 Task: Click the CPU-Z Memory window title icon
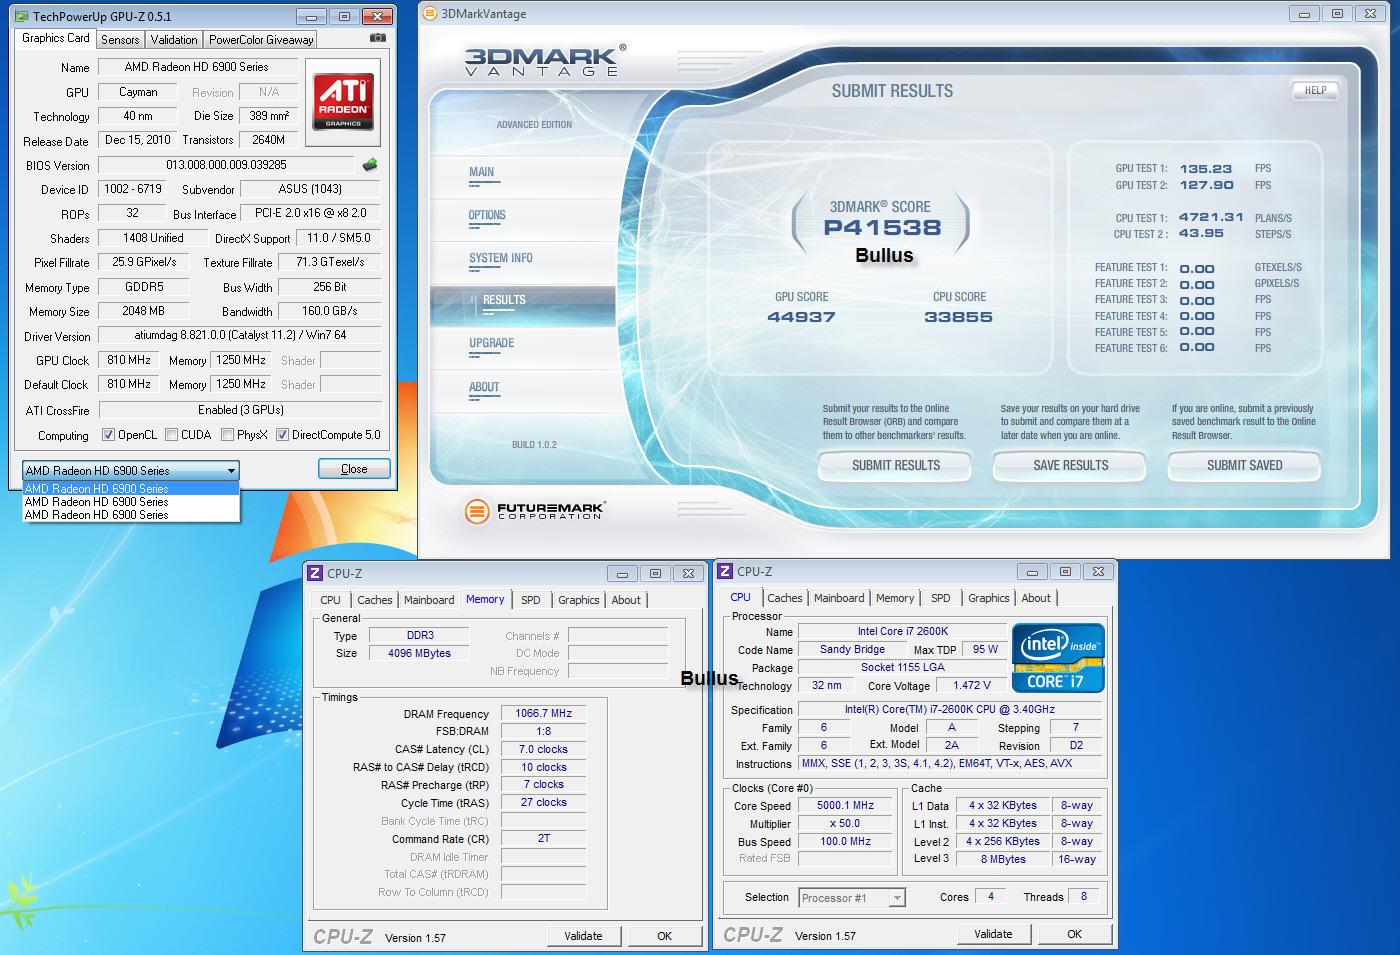pos(315,573)
